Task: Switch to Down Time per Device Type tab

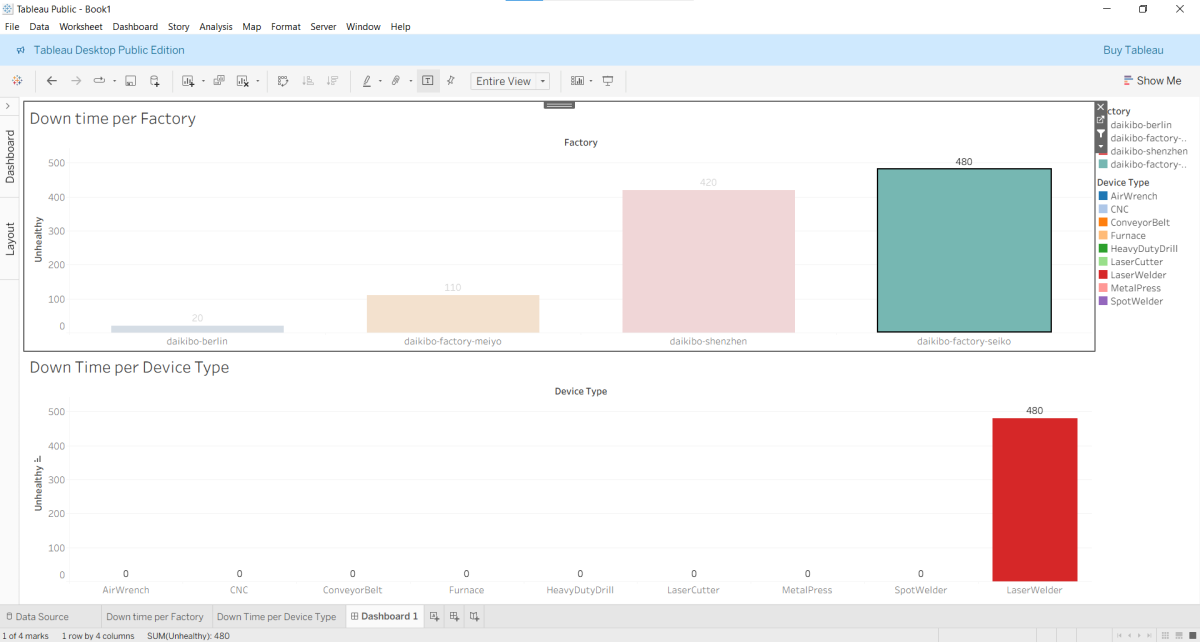Action: (x=276, y=617)
